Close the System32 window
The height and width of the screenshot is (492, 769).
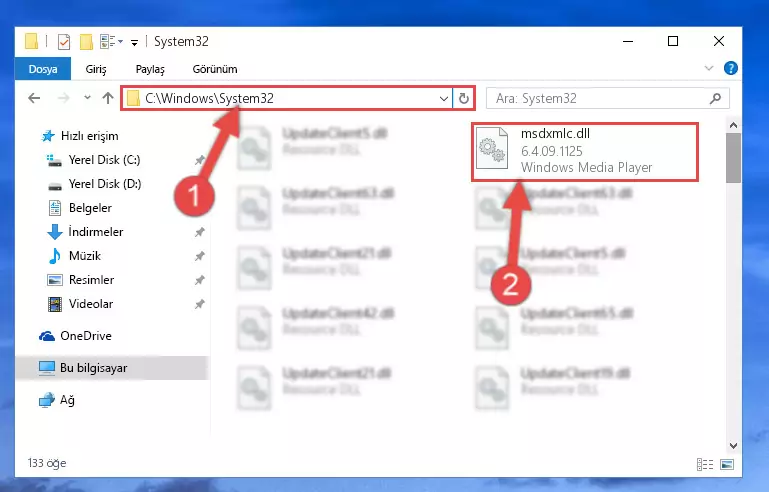718,42
